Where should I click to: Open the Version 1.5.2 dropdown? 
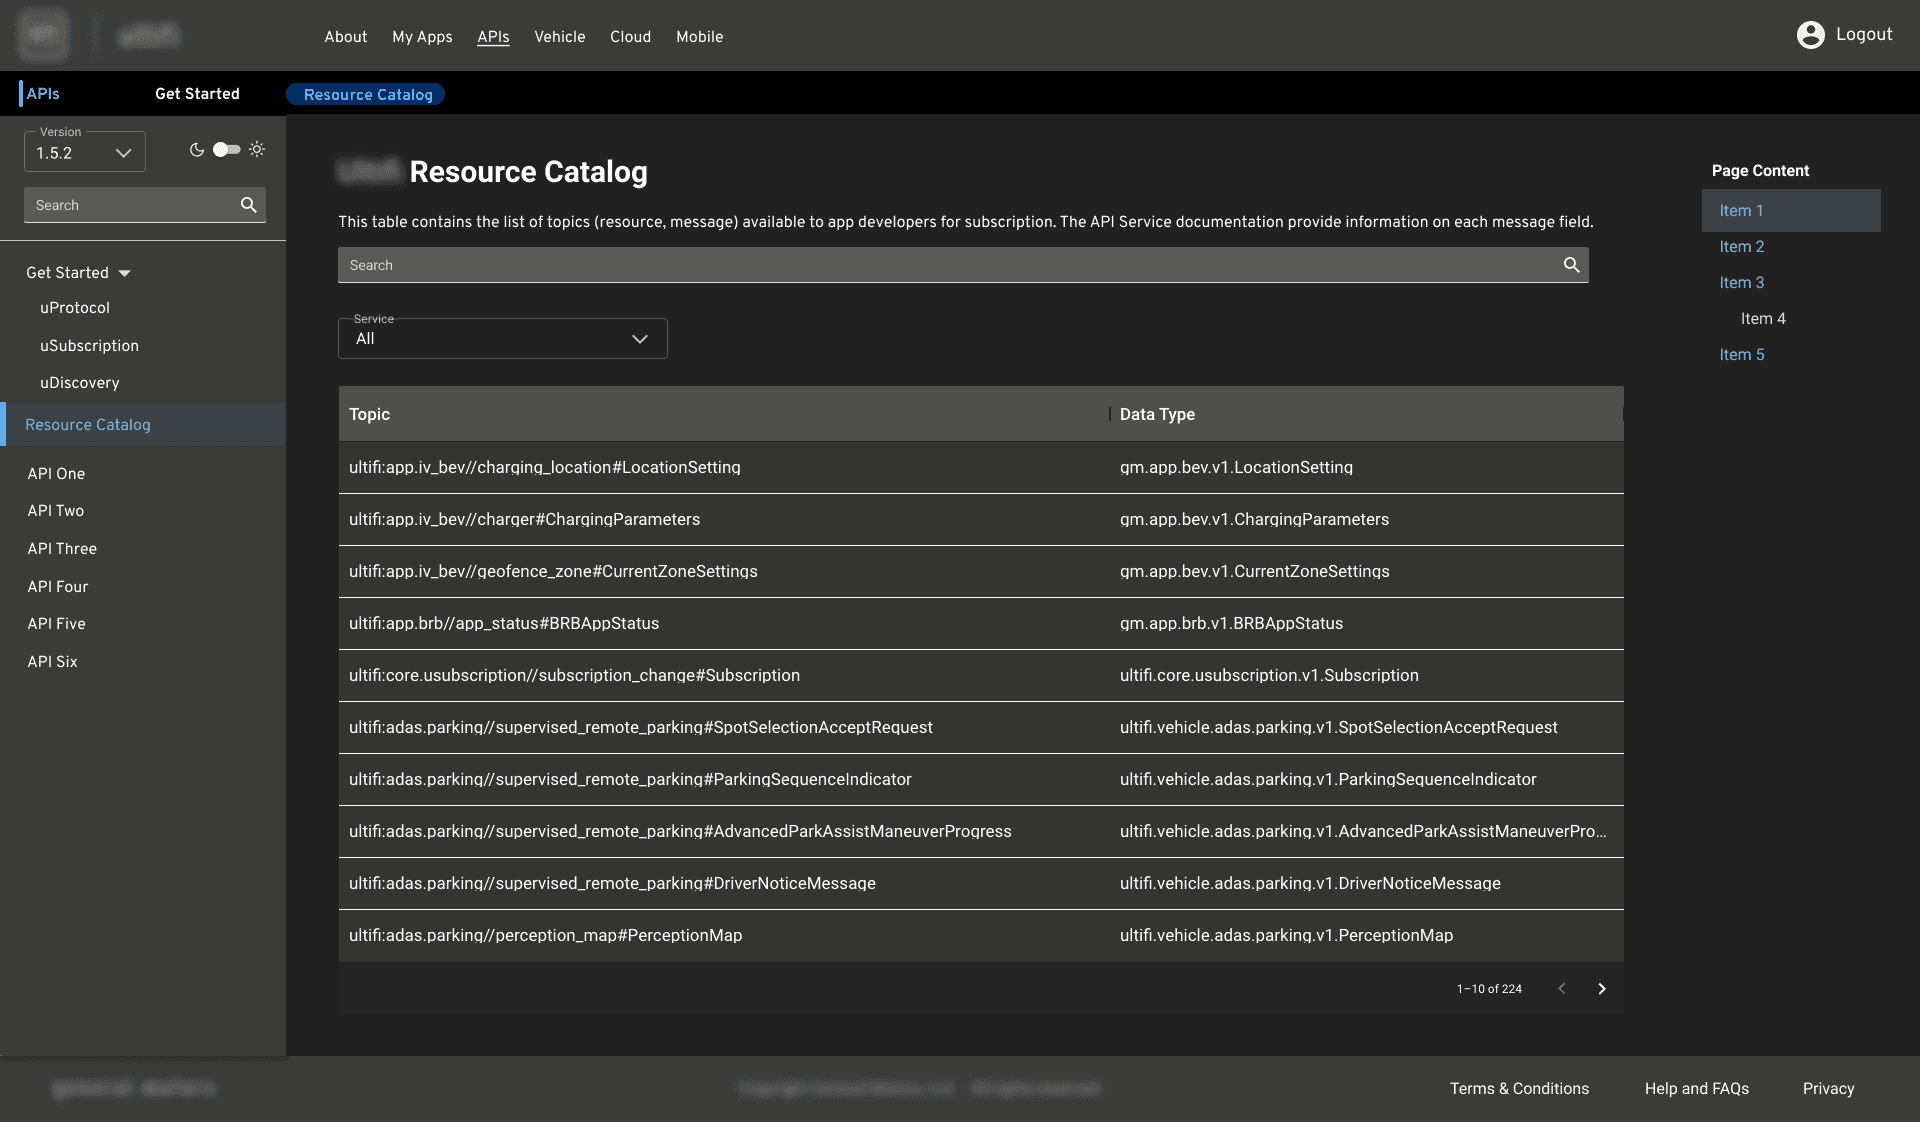pyautogui.click(x=85, y=153)
